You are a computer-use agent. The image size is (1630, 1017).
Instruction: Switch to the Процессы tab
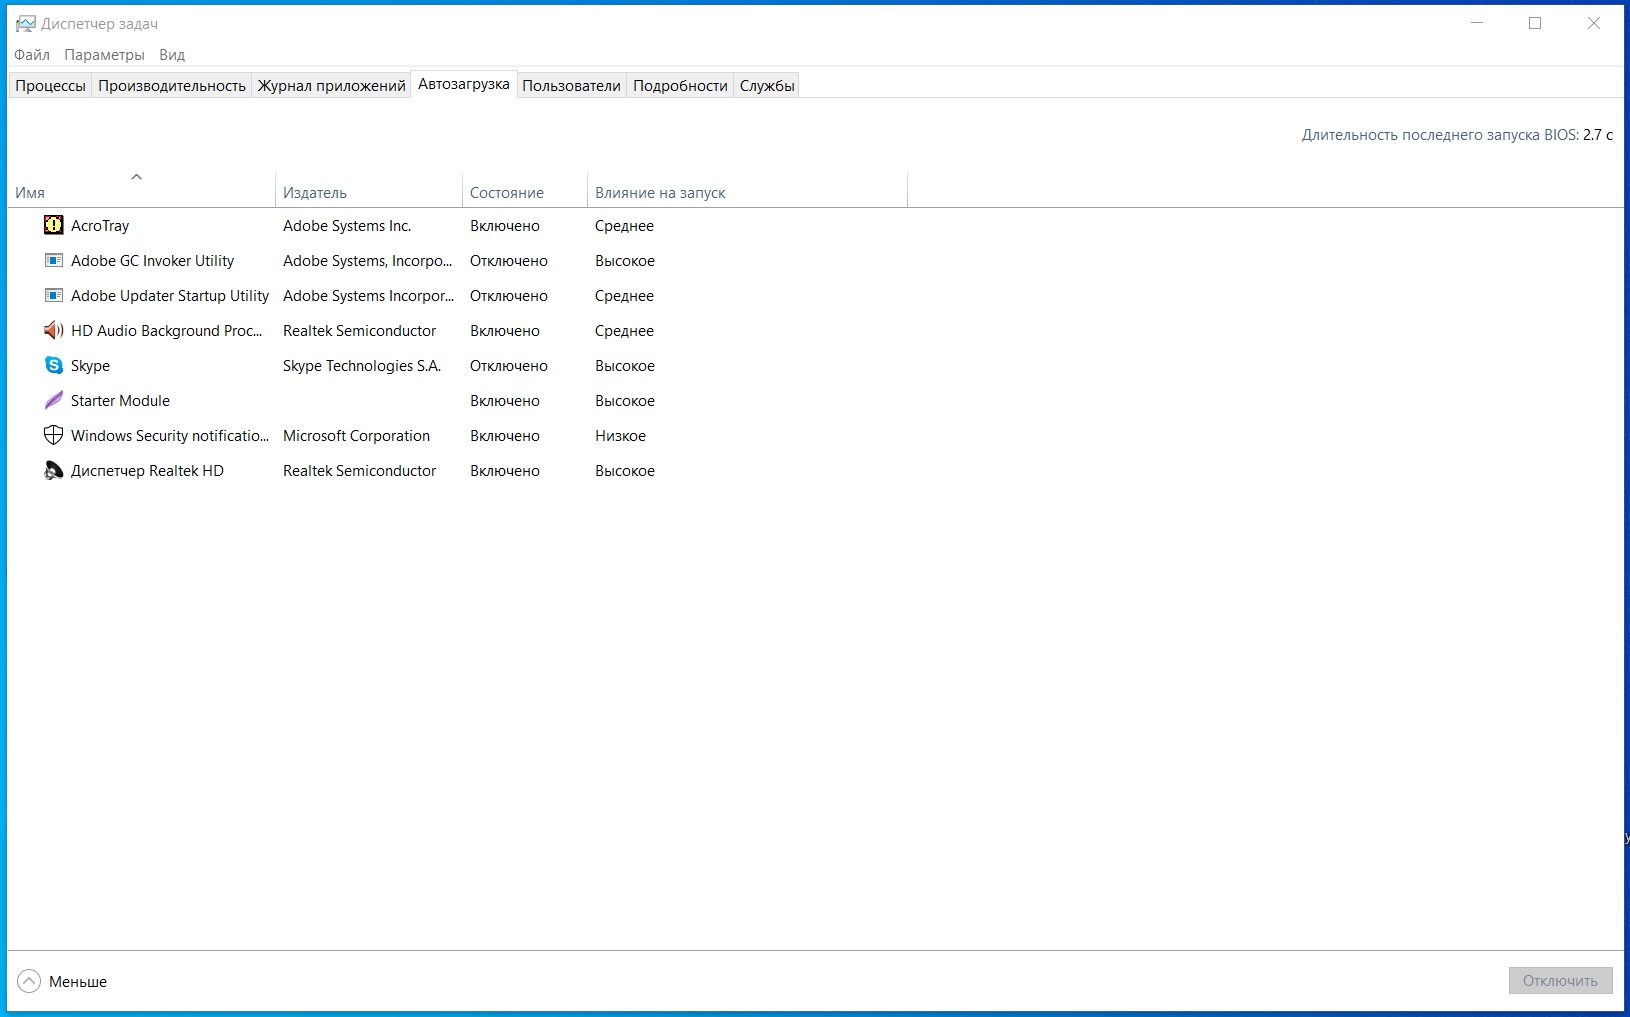(50, 86)
